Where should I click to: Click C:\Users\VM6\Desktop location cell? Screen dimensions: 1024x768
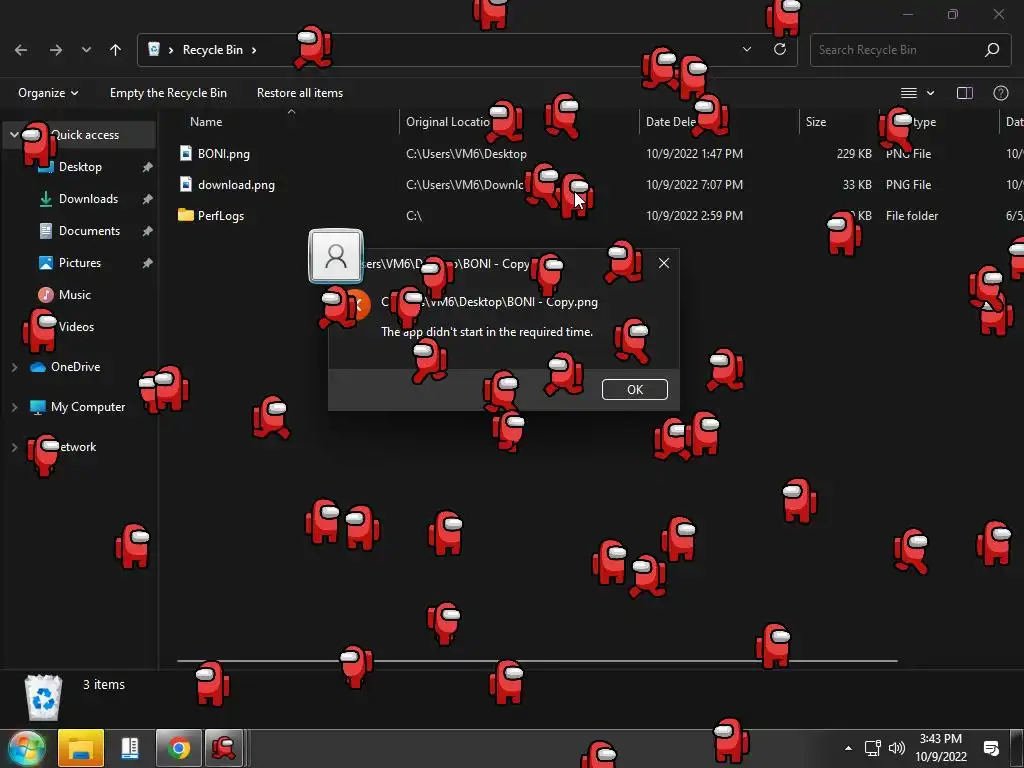click(466, 154)
